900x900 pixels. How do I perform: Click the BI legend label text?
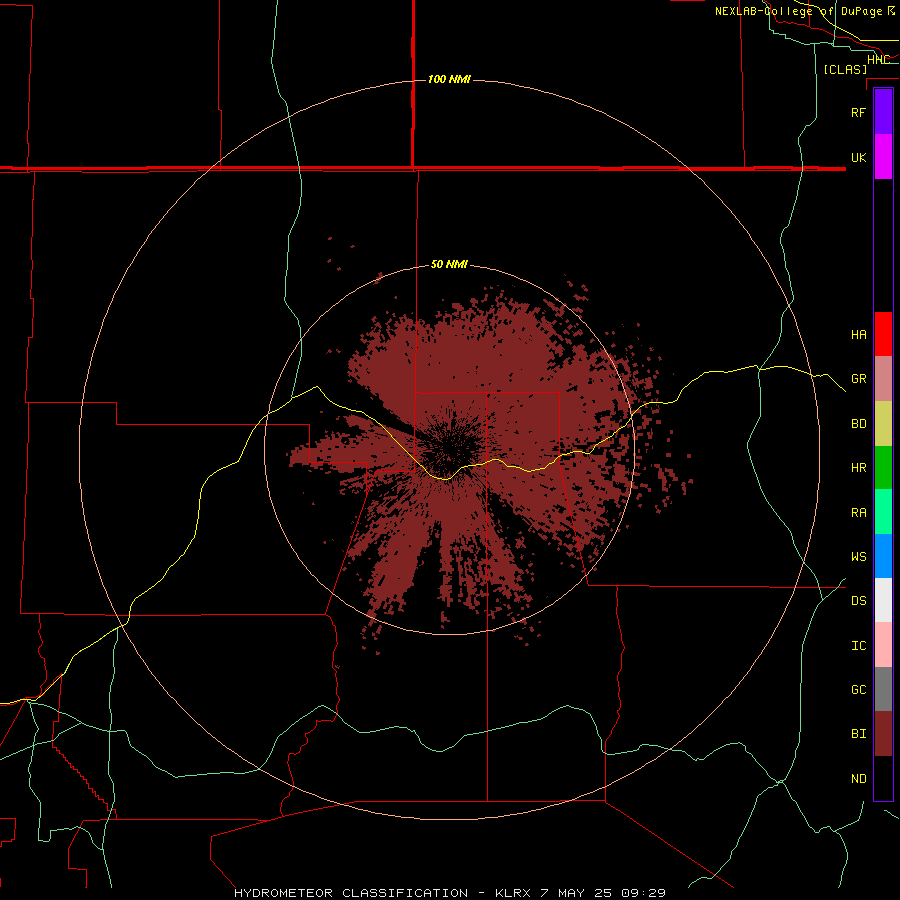(x=859, y=734)
